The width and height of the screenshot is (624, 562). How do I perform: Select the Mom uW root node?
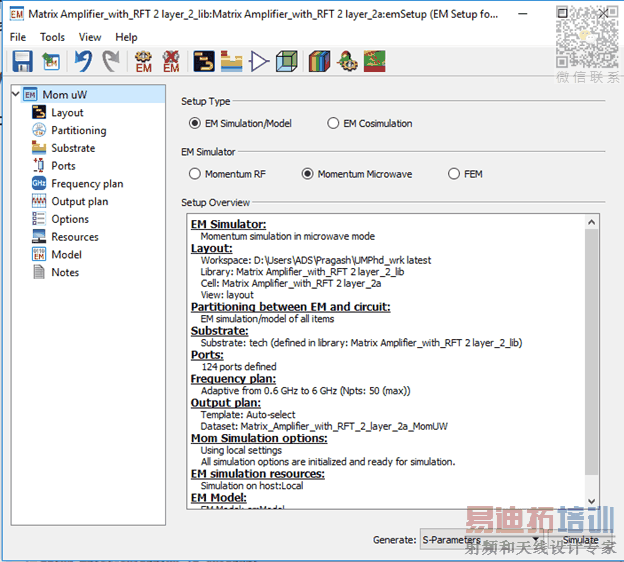click(64, 95)
